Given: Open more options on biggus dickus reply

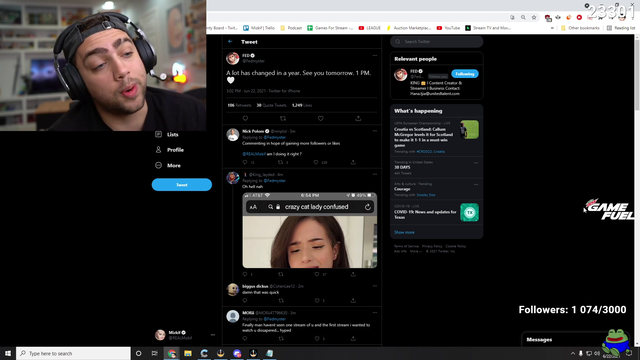Looking at the screenshot, I should coord(375,286).
